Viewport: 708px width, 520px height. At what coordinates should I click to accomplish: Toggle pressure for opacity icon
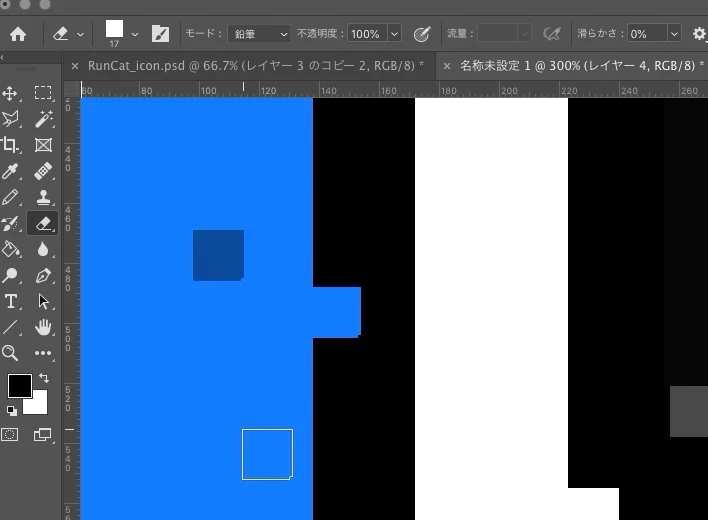point(422,34)
